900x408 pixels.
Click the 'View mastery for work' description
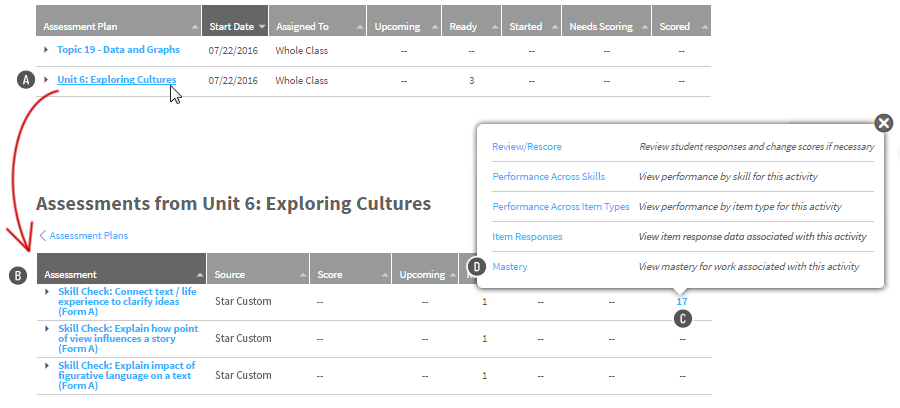pyautogui.click(x=749, y=267)
